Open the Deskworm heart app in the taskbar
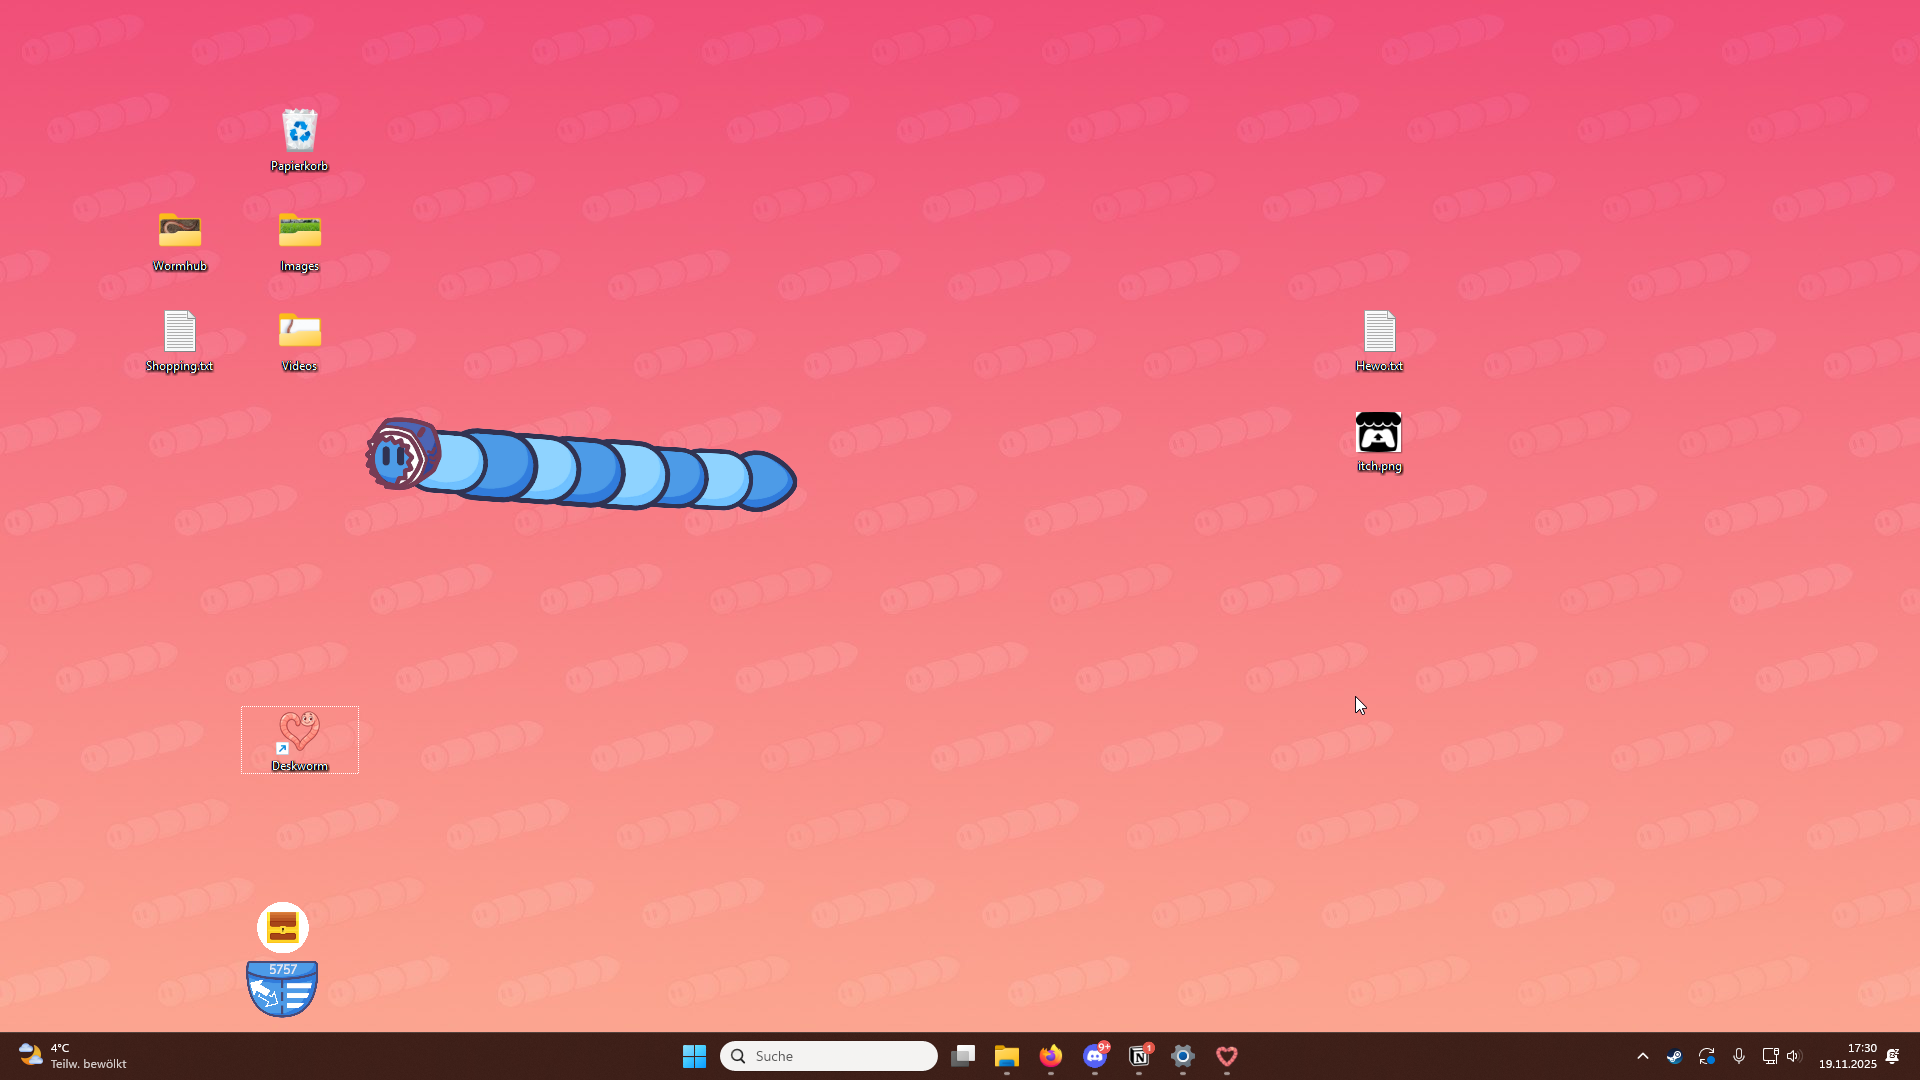The width and height of the screenshot is (1920, 1080). click(1227, 1056)
